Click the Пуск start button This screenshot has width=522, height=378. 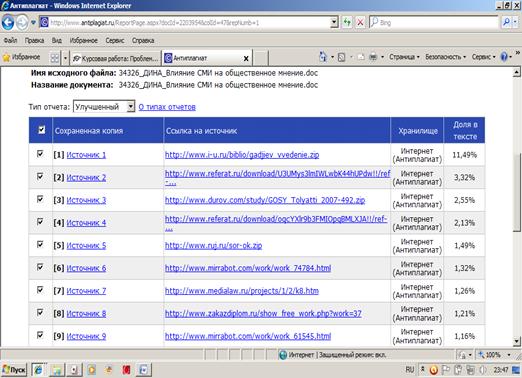click(x=14, y=370)
